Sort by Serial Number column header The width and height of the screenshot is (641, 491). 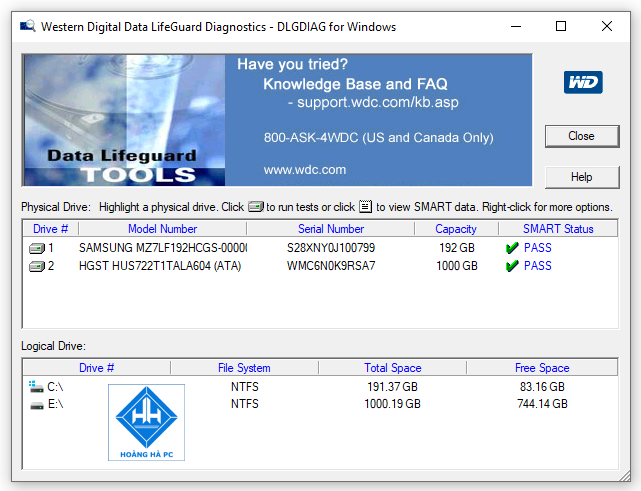pyautogui.click(x=331, y=229)
